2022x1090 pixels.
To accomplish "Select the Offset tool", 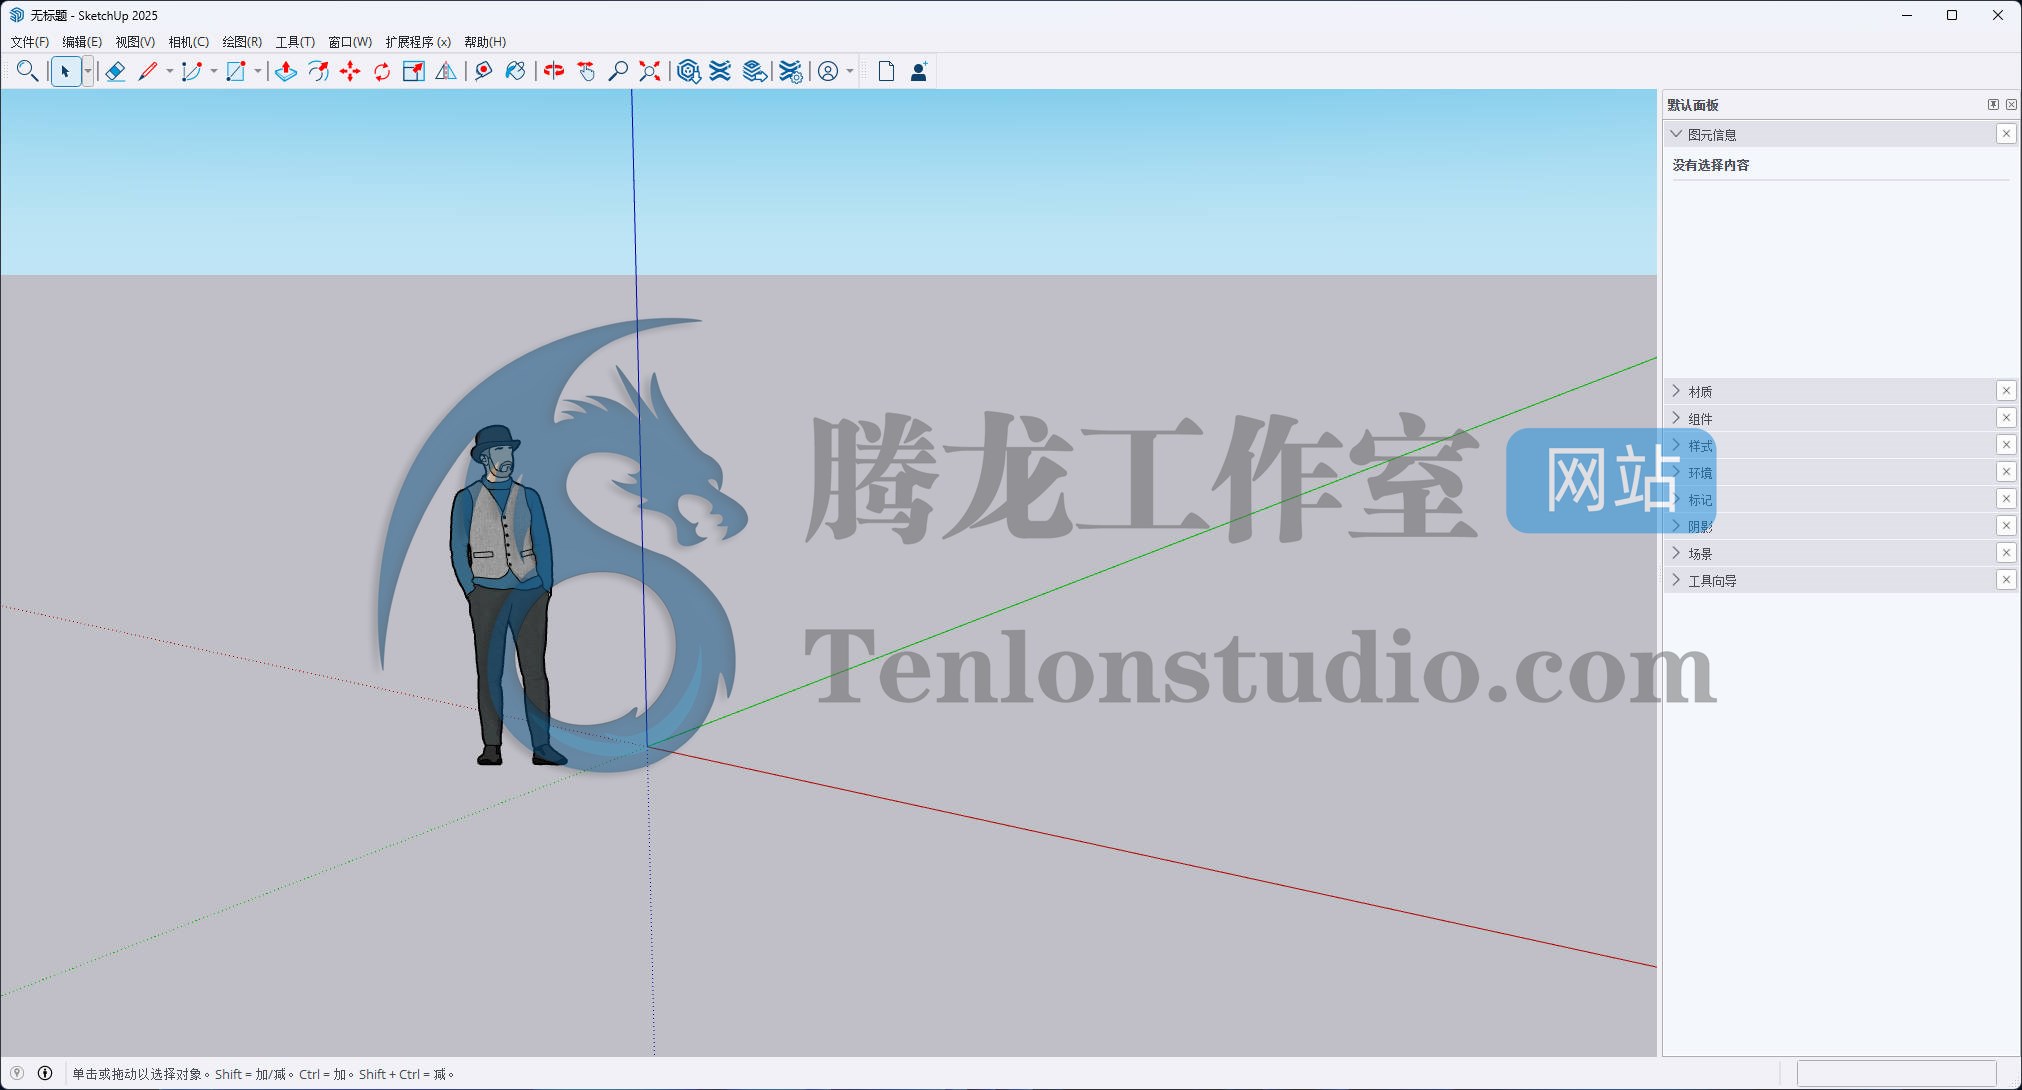I will [318, 71].
